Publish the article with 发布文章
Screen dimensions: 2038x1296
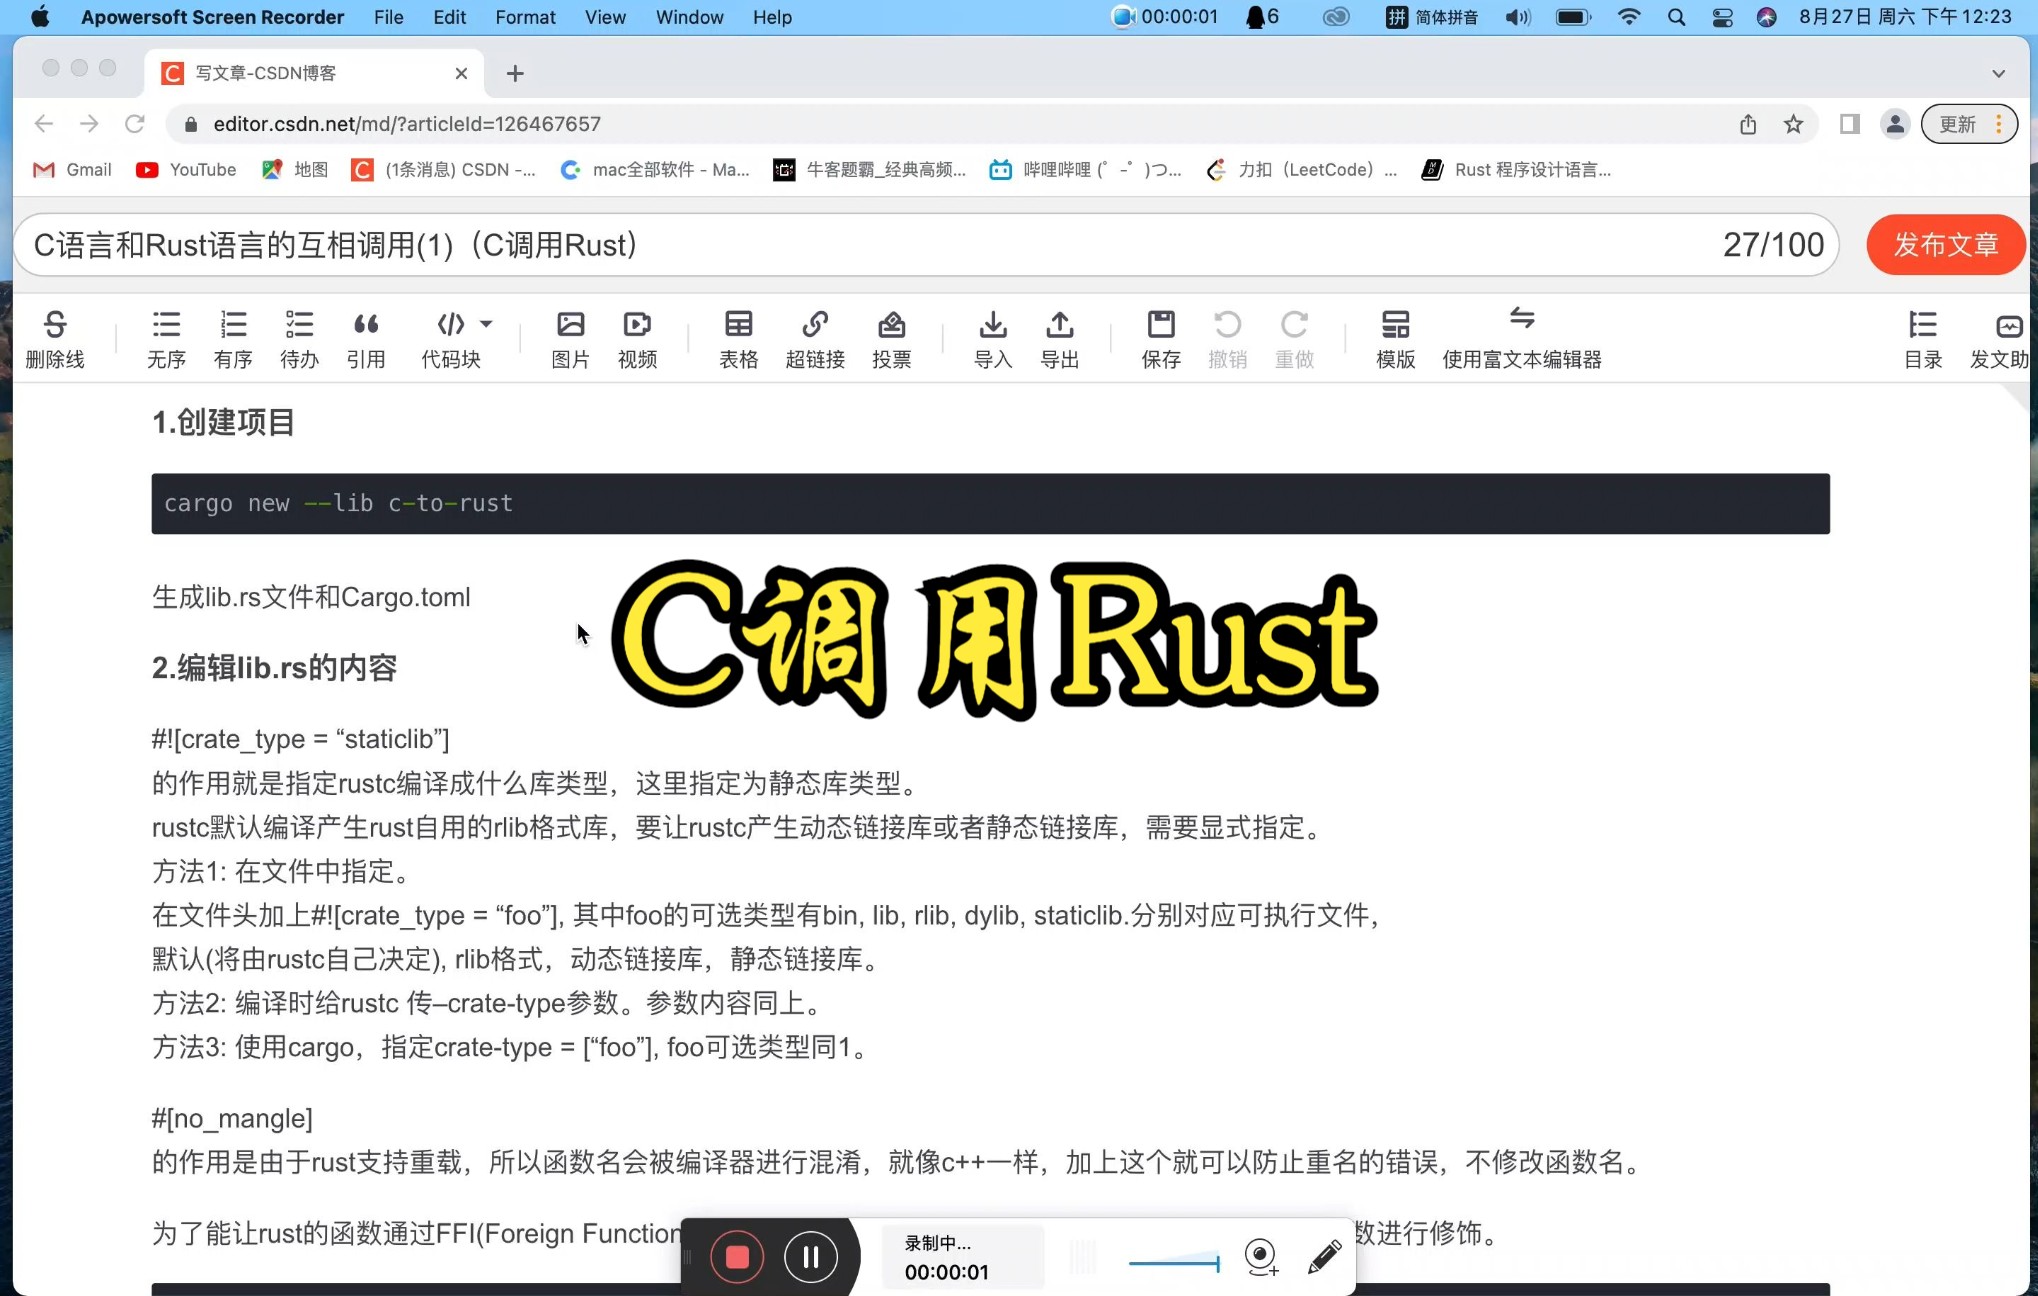(x=1944, y=244)
